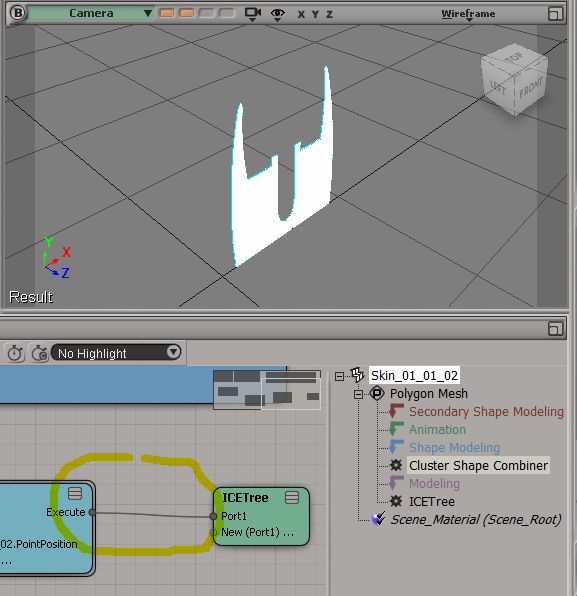Click the X axis view button
This screenshot has width=577, height=596.
tap(301, 14)
